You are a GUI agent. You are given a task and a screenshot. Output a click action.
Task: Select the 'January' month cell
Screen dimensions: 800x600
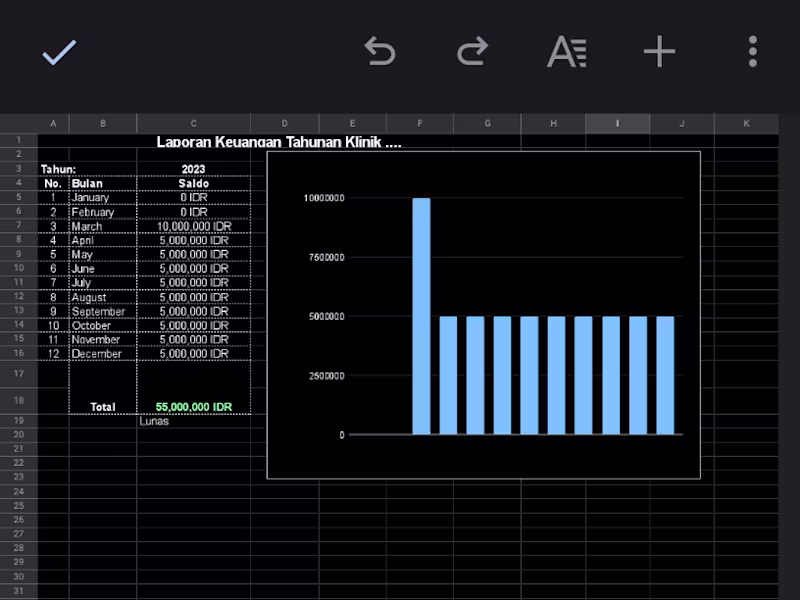101,197
